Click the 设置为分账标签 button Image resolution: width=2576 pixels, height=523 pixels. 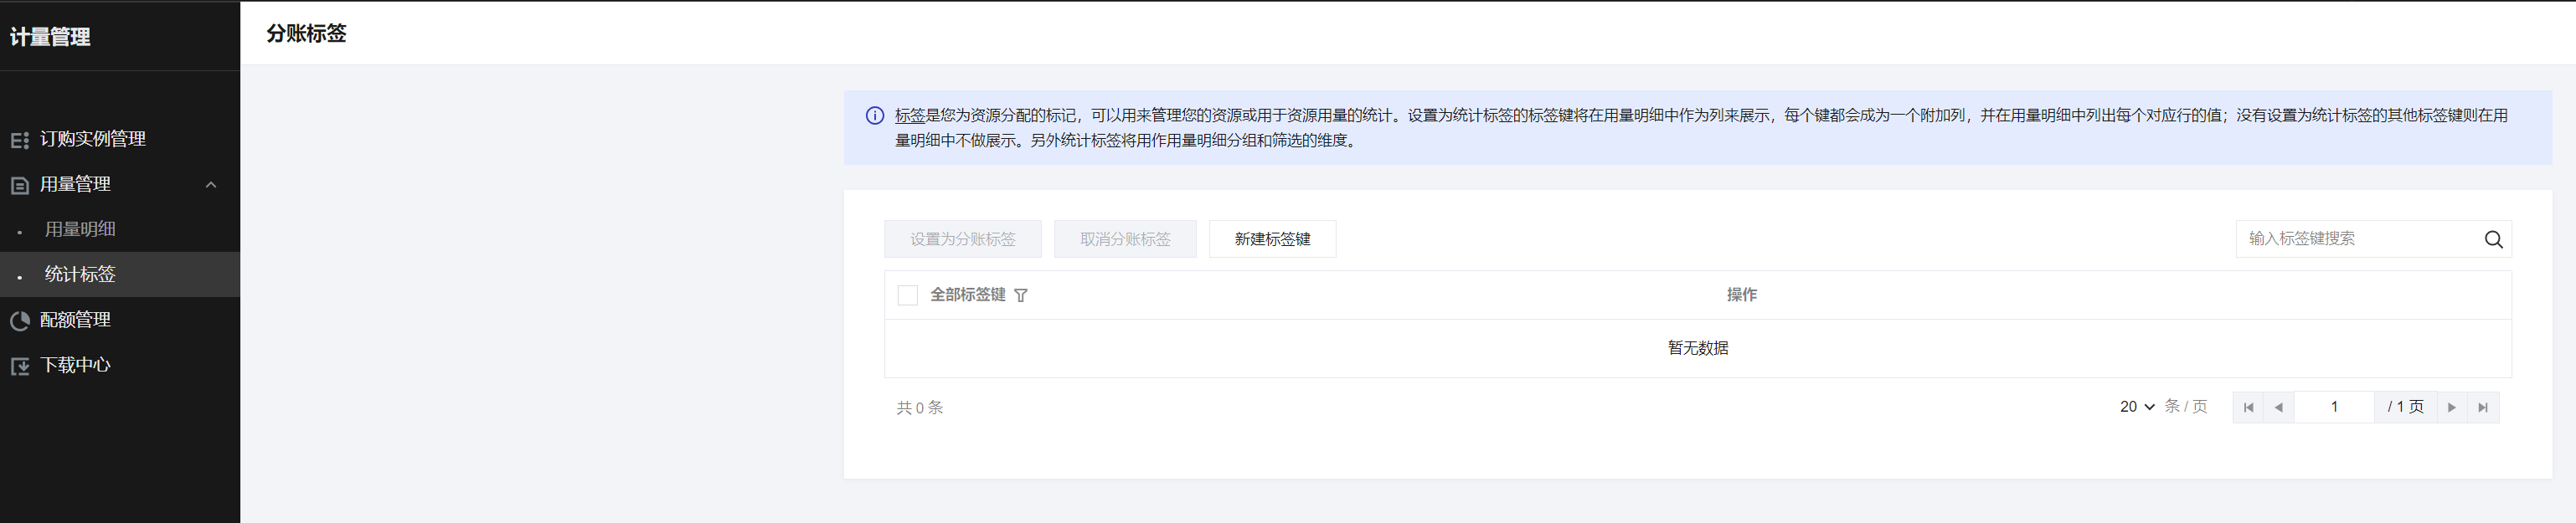pyautogui.click(x=962, y=239)
